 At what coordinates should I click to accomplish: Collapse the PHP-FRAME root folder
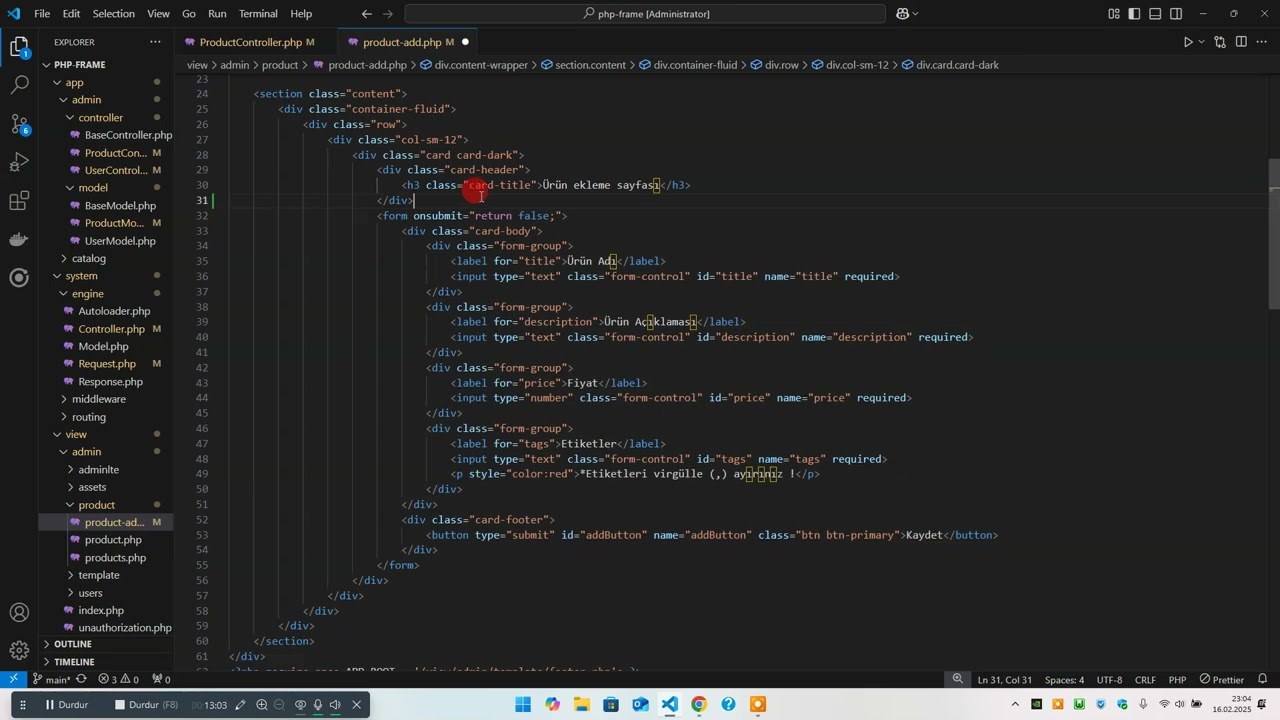click(79, 65)
